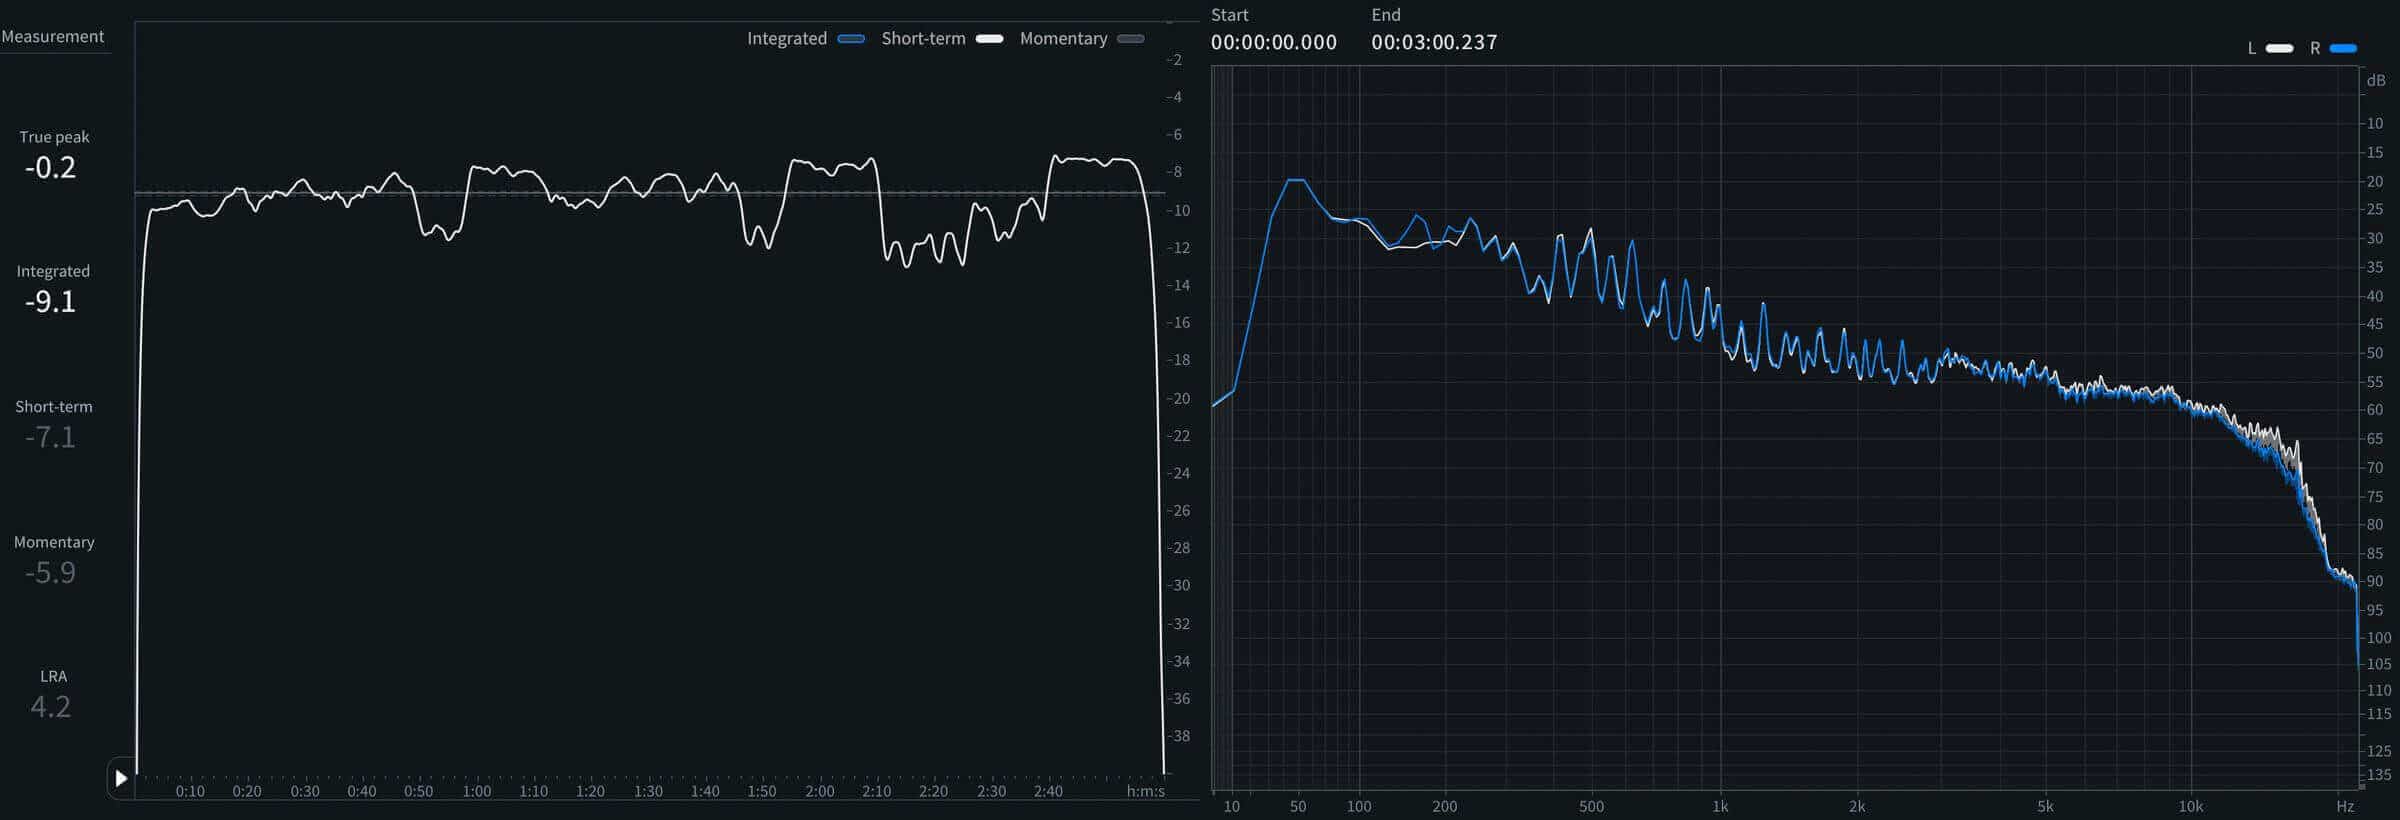This screenshot has height=820, width=2400.
Task: Click the 2:00 marker on the timeline
Action: 820,791
